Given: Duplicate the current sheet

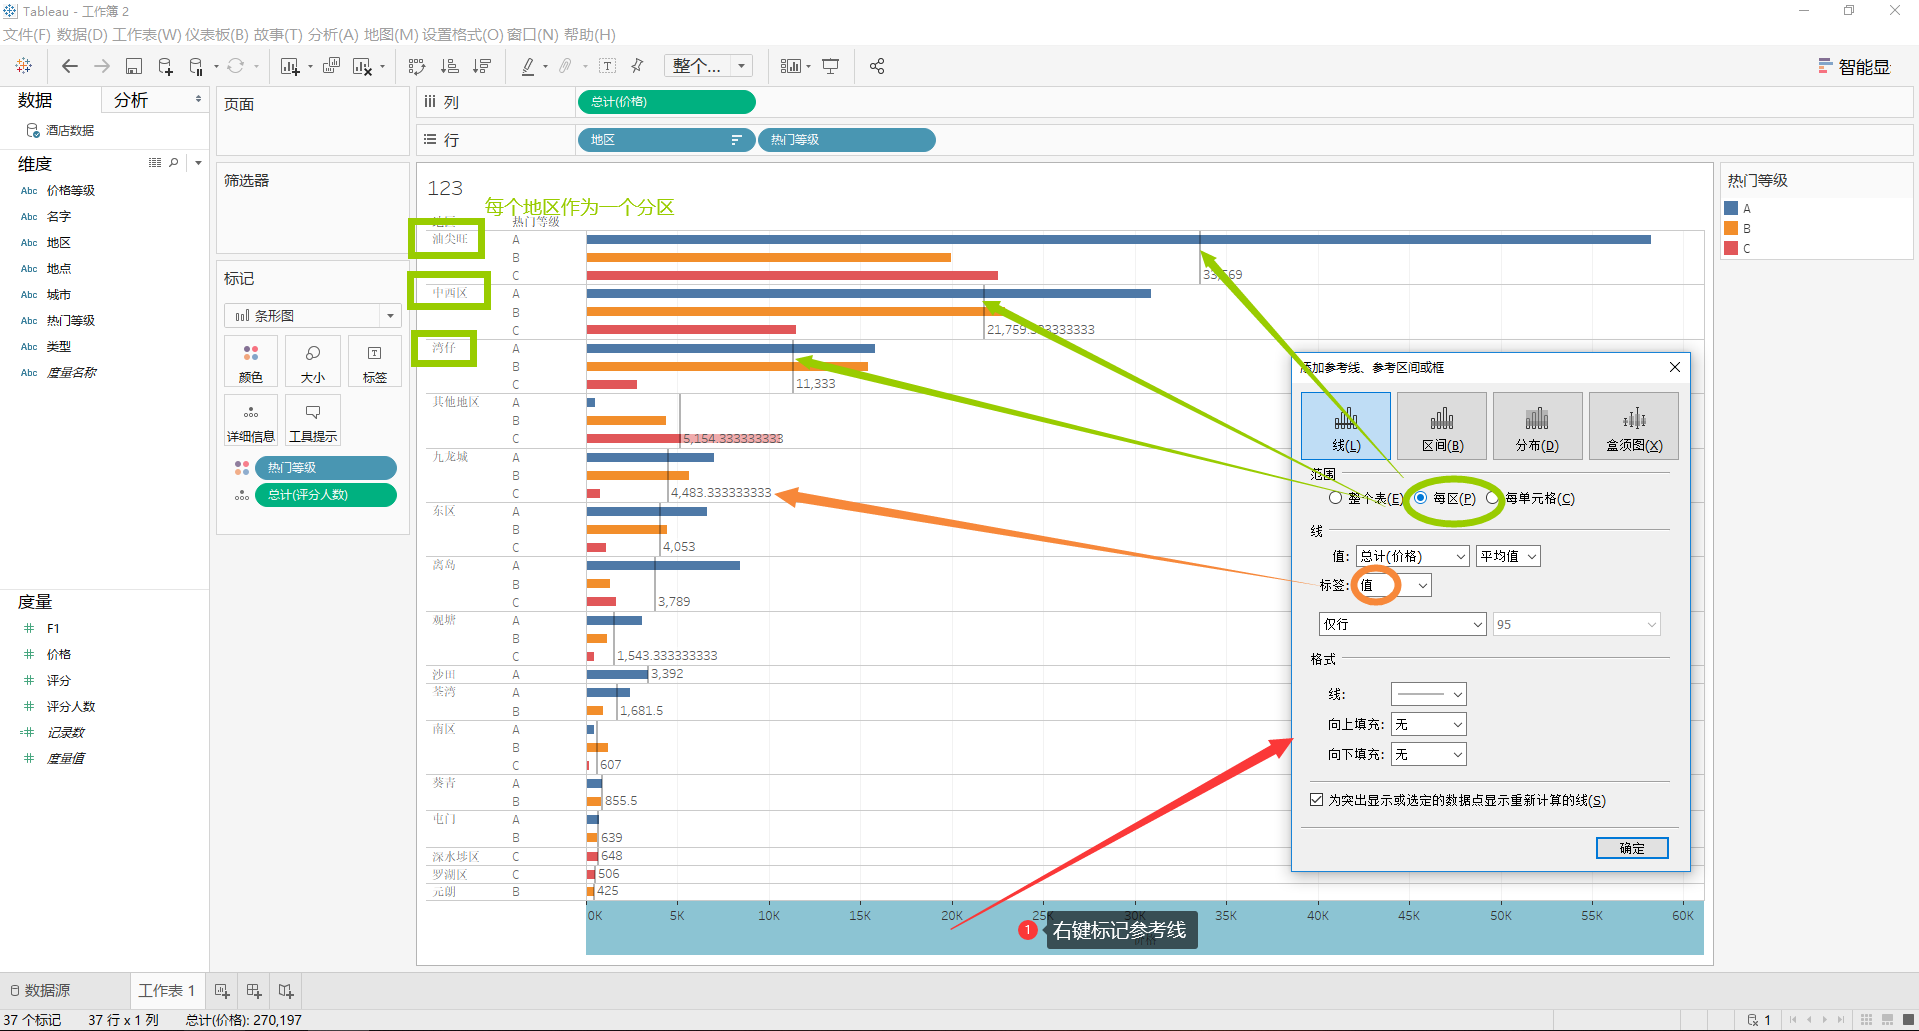Looking at the screenshot, I should click(x=331, y=66).
